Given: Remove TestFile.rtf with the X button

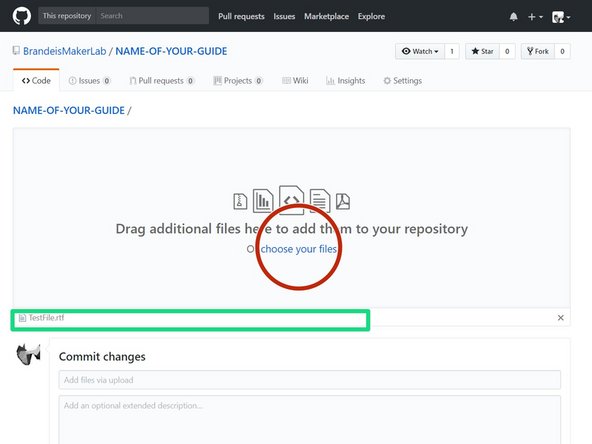Looking at the screenshot, I should click(x=561, y=318).
